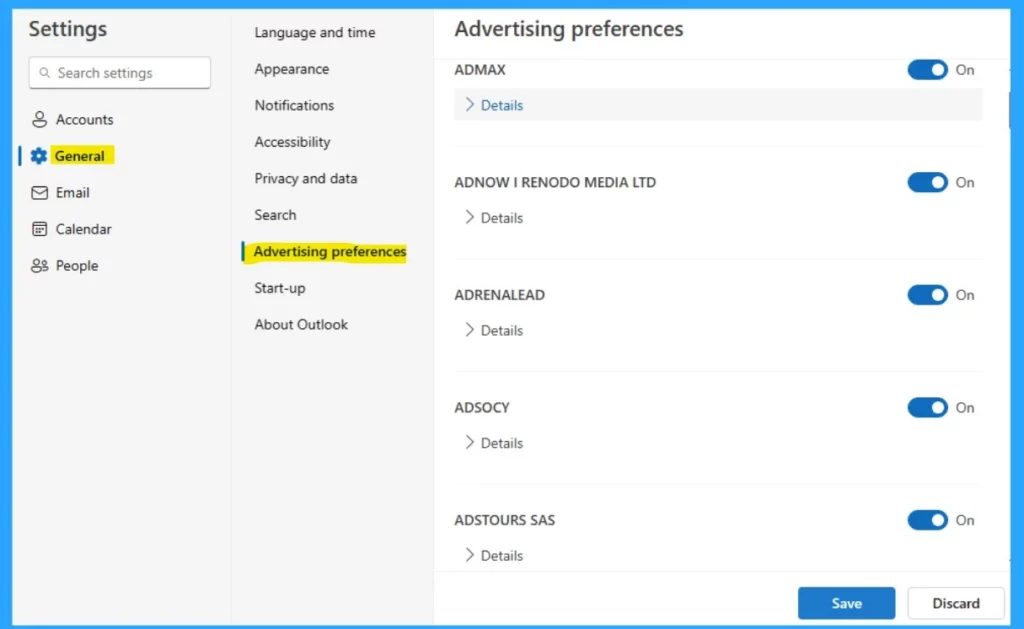Image resolution: width=1024 pixels, height=629 pixels.
Task: Open Notifications settings
Action: click(294, 105)
